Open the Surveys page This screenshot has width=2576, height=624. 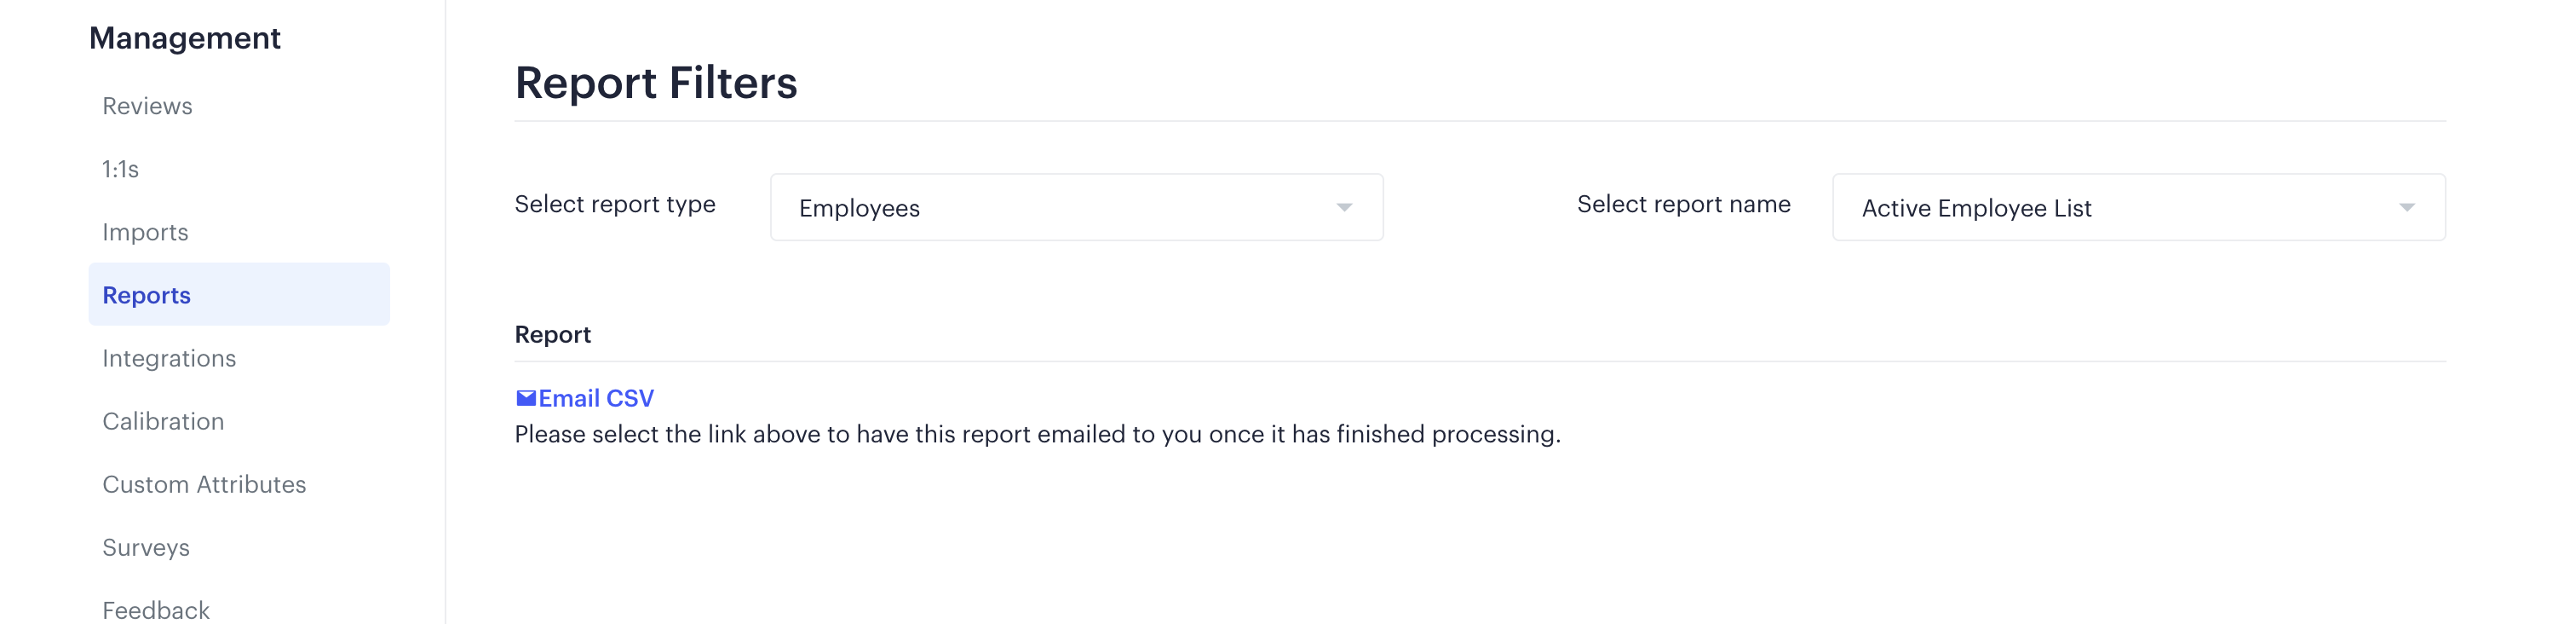[x=146, y=547]
